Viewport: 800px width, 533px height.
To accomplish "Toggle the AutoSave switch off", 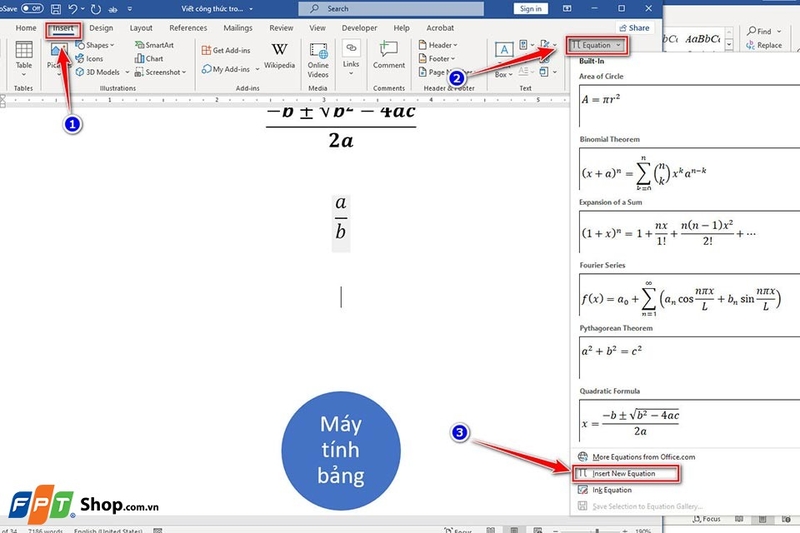I will 32,8.
